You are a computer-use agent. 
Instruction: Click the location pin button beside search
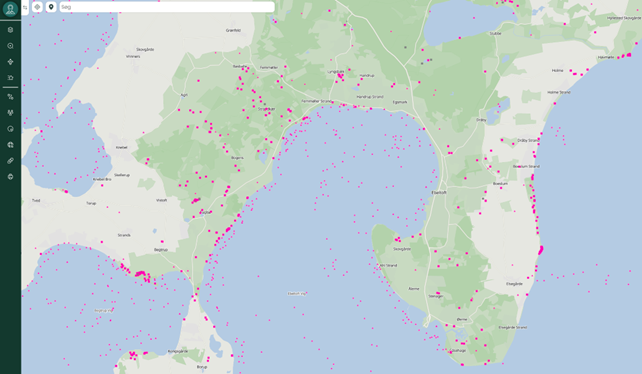click(x=51, y=7)
